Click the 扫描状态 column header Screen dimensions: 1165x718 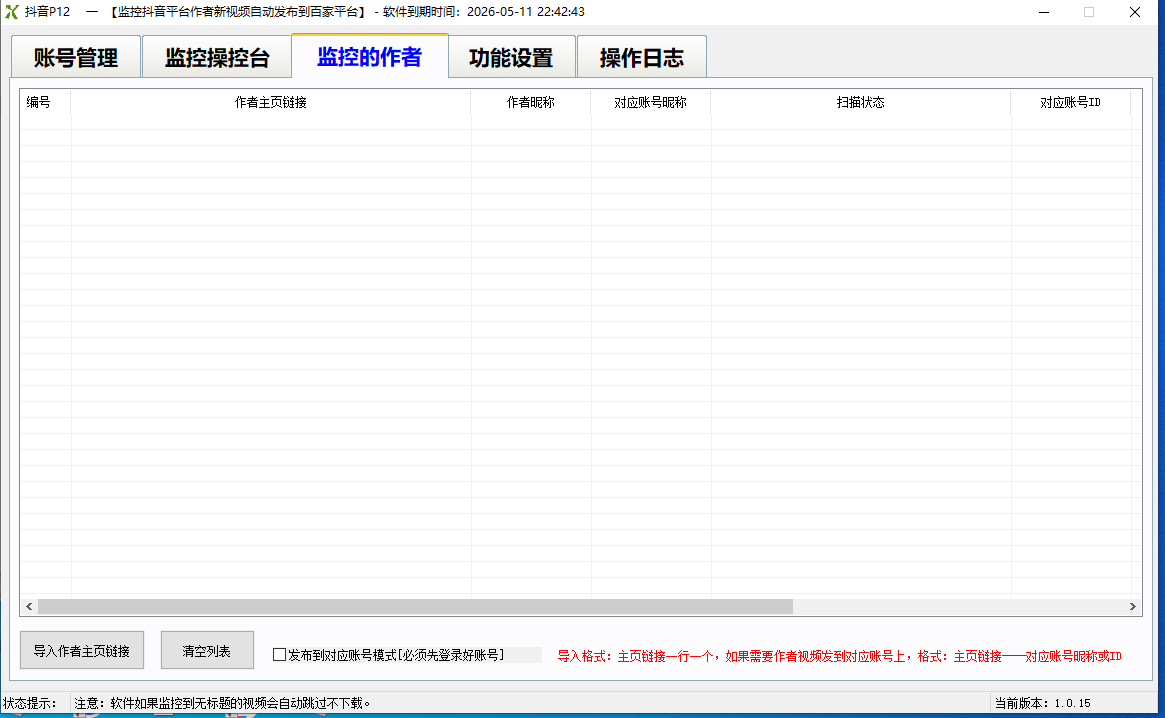tap(860, 103)
